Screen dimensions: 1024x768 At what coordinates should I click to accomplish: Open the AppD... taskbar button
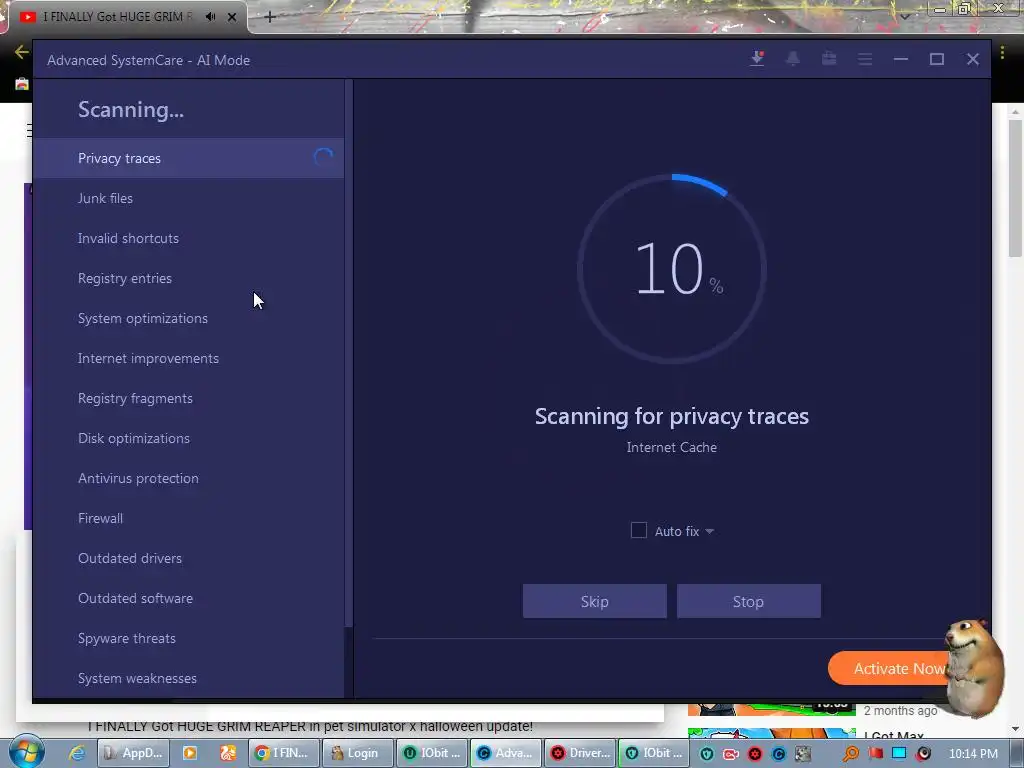pos(134,753)
